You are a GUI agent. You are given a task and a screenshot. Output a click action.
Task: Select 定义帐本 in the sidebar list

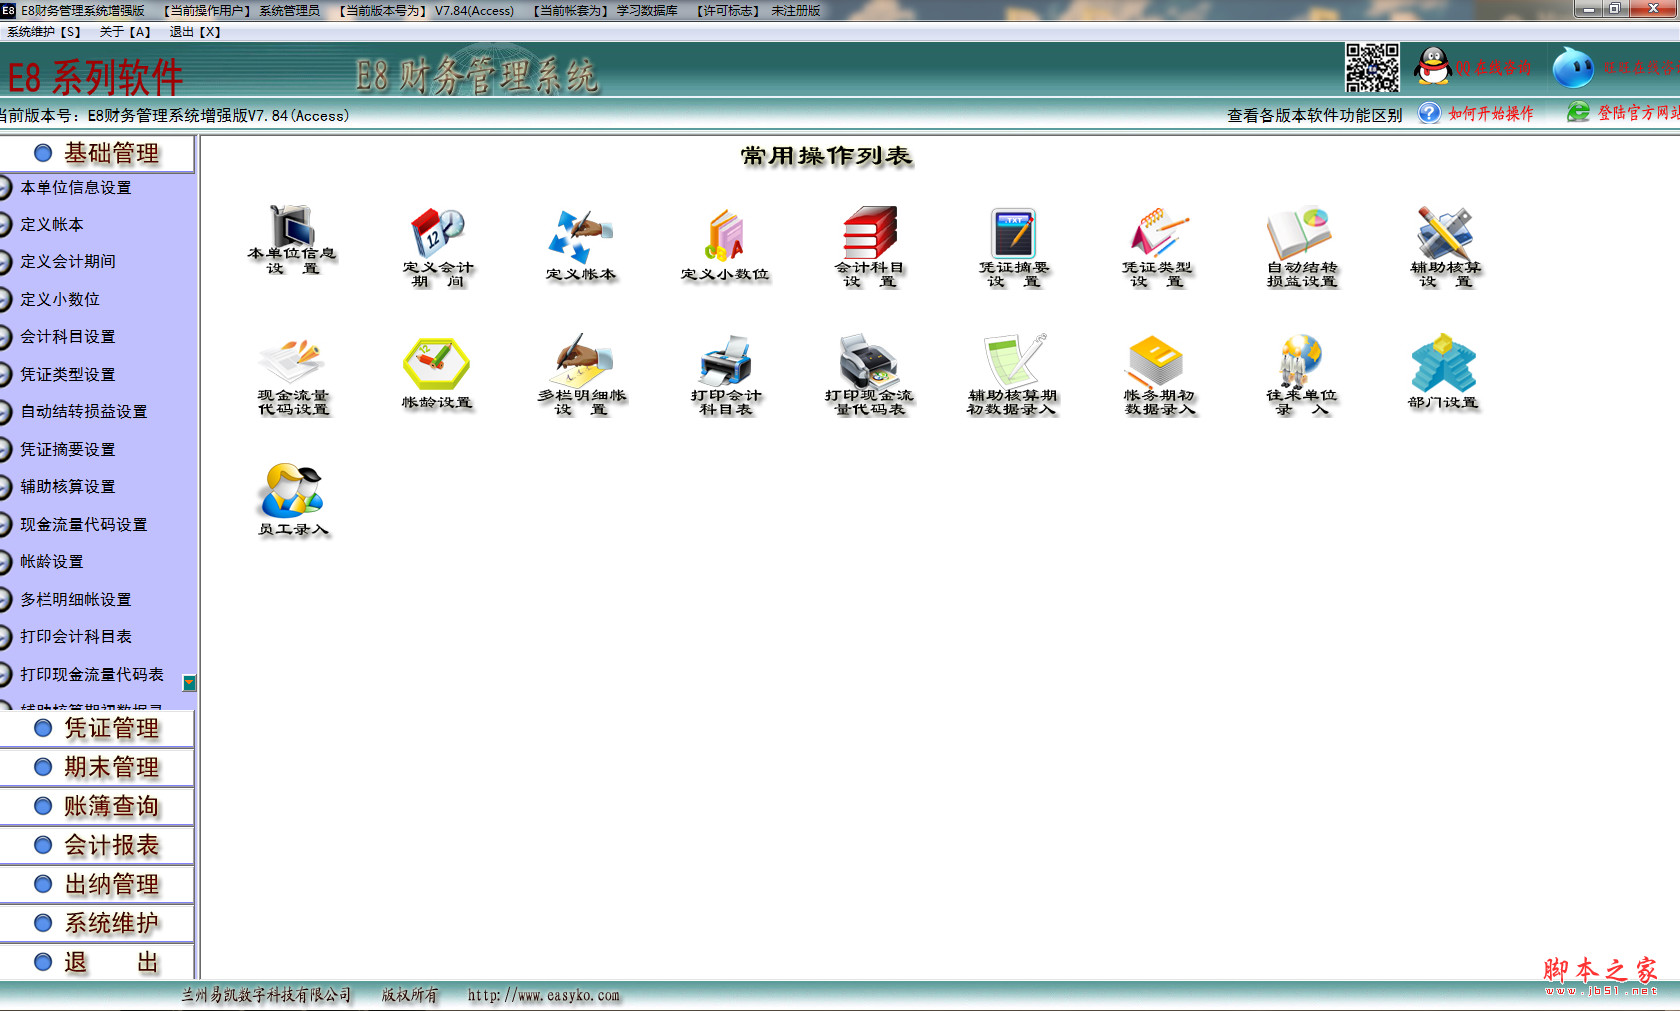(x=52, y=225)
